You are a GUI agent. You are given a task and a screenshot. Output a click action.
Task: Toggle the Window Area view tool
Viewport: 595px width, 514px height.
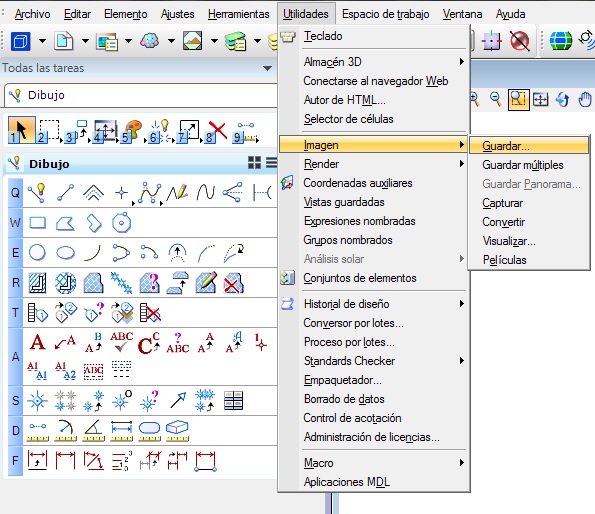coord(518,100)
